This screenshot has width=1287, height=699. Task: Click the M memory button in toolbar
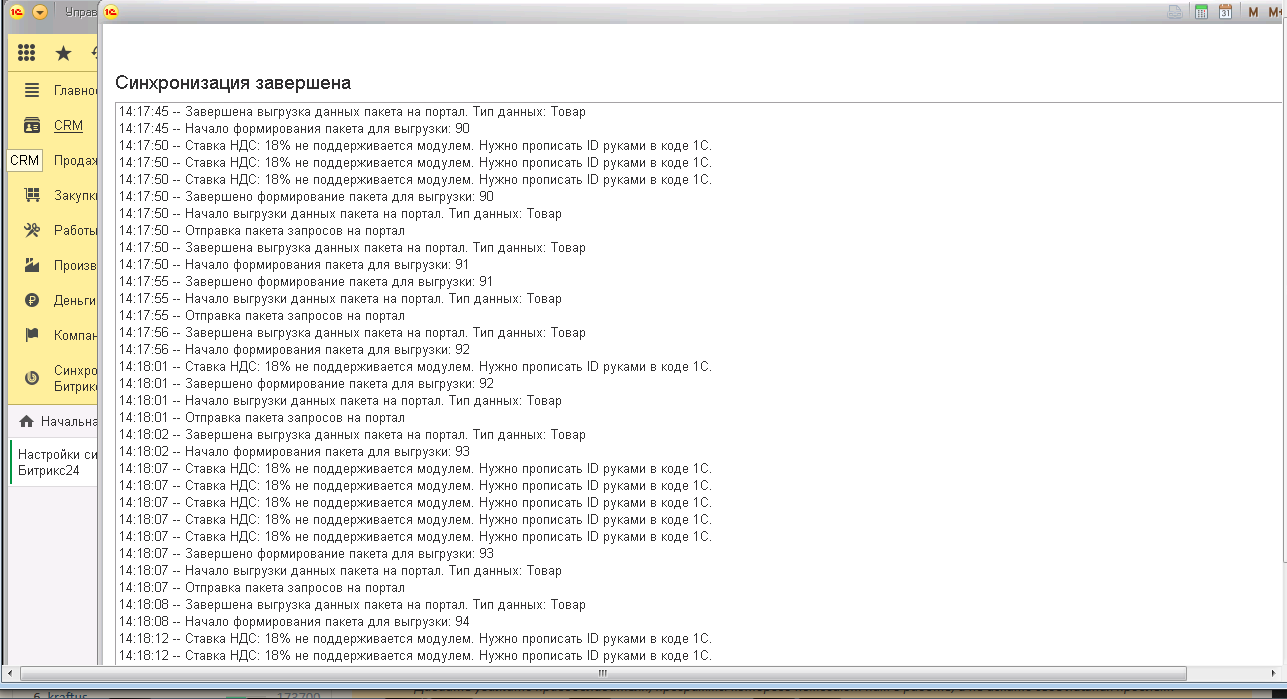pyautogui.click(x=1252, y=12)
